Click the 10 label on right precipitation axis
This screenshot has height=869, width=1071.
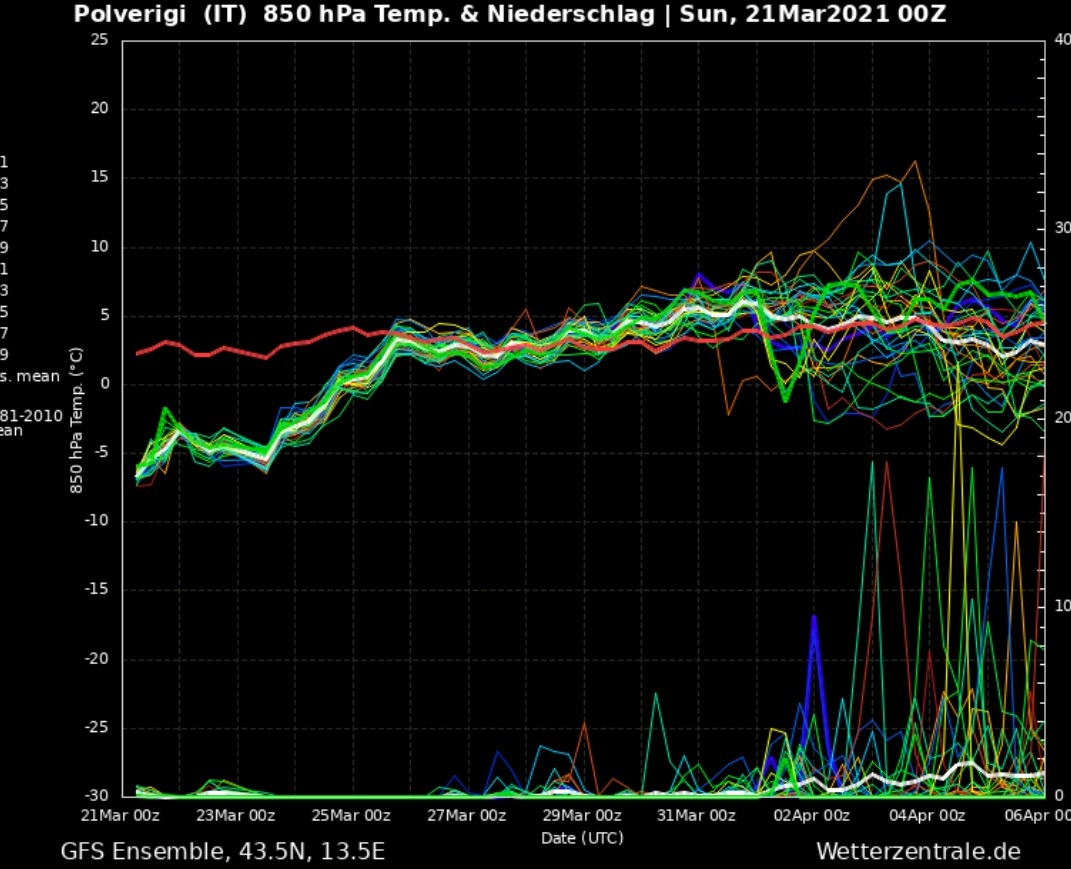[x=1061, y=607]
